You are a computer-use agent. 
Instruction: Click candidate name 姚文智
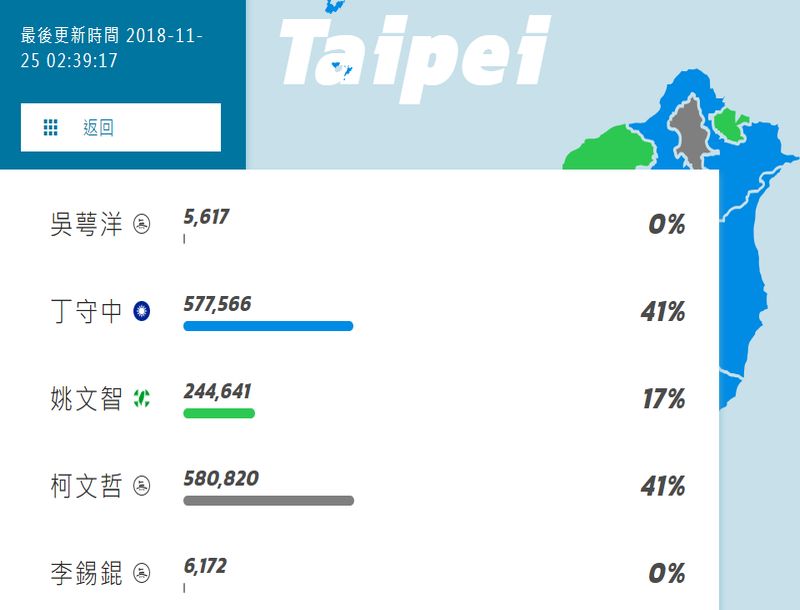tap(86, 398)
